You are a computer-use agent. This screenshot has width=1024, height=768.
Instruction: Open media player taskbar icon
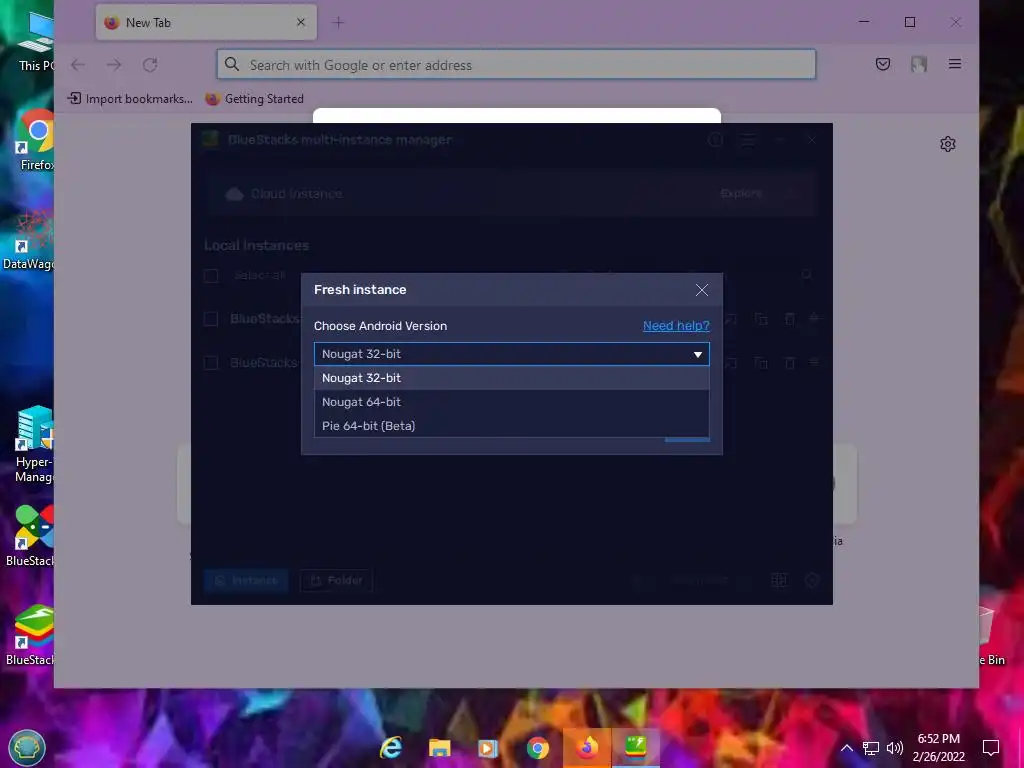[488, 748]
